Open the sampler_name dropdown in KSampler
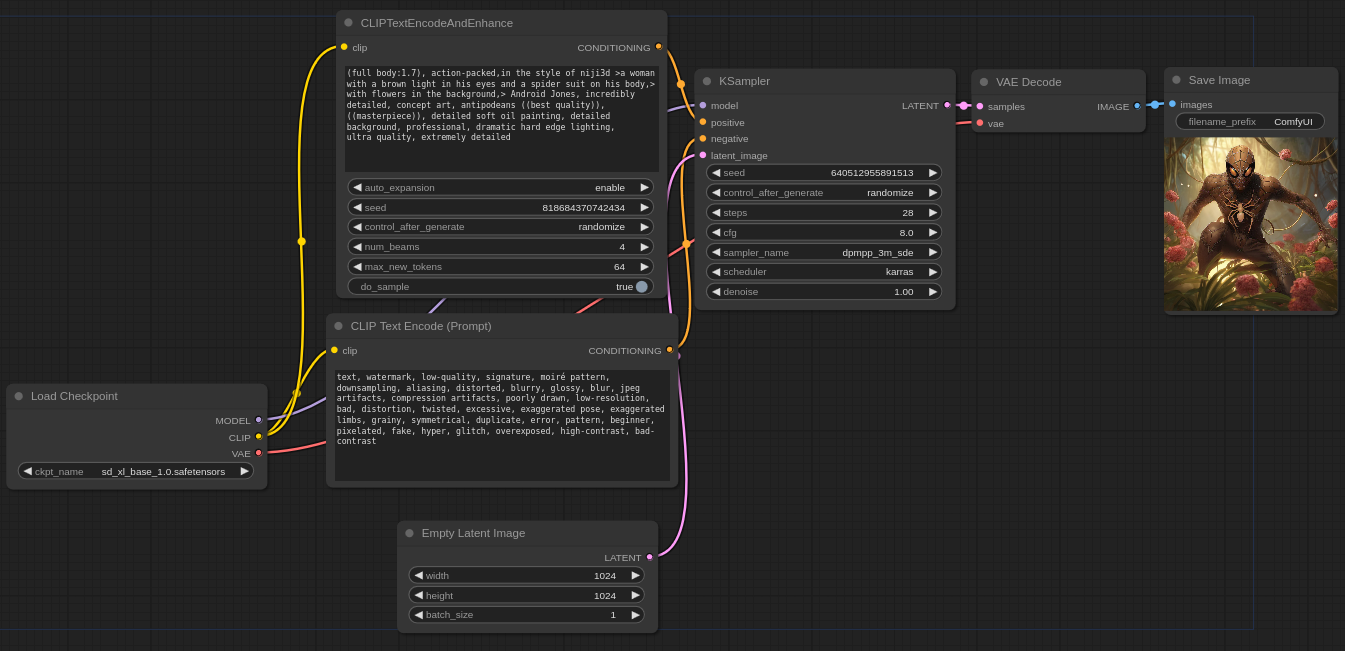The height and width of the screenshot is (651, 1345). [824, 252]
